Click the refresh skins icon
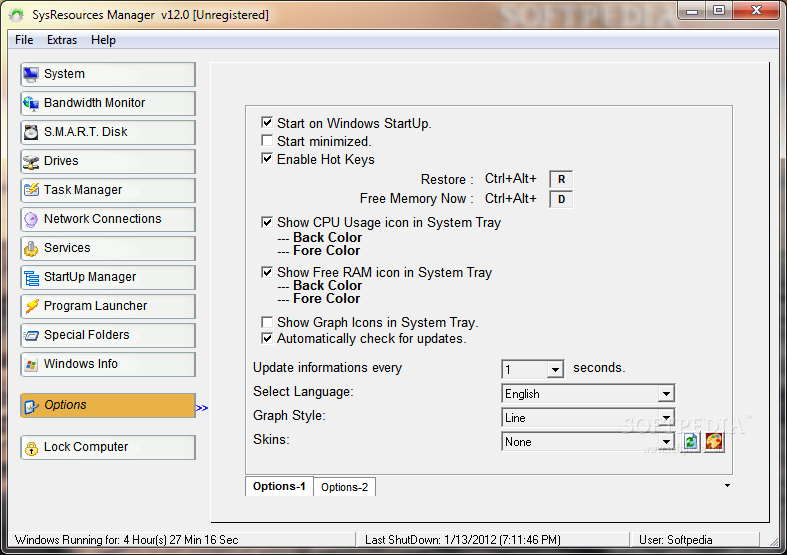The height and width of the screenshot is (555, 787). click(x=691, y=442)
